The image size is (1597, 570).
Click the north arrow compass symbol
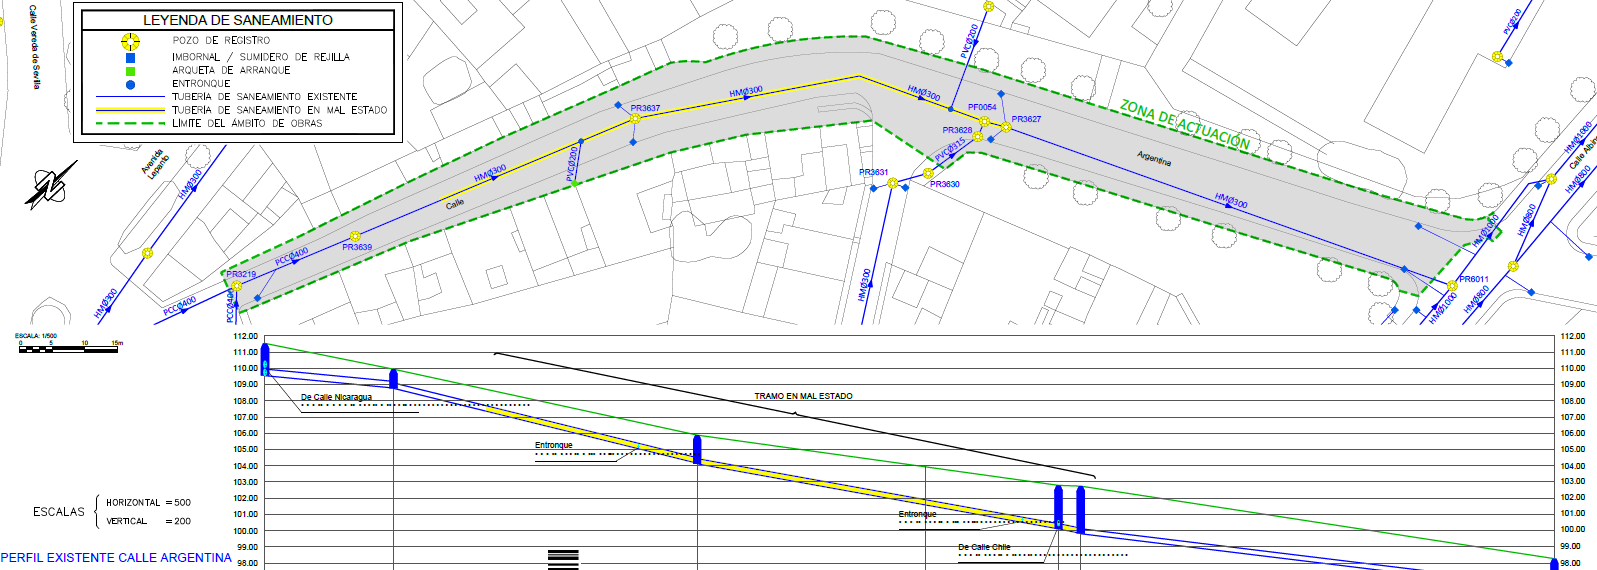point(49,187)
